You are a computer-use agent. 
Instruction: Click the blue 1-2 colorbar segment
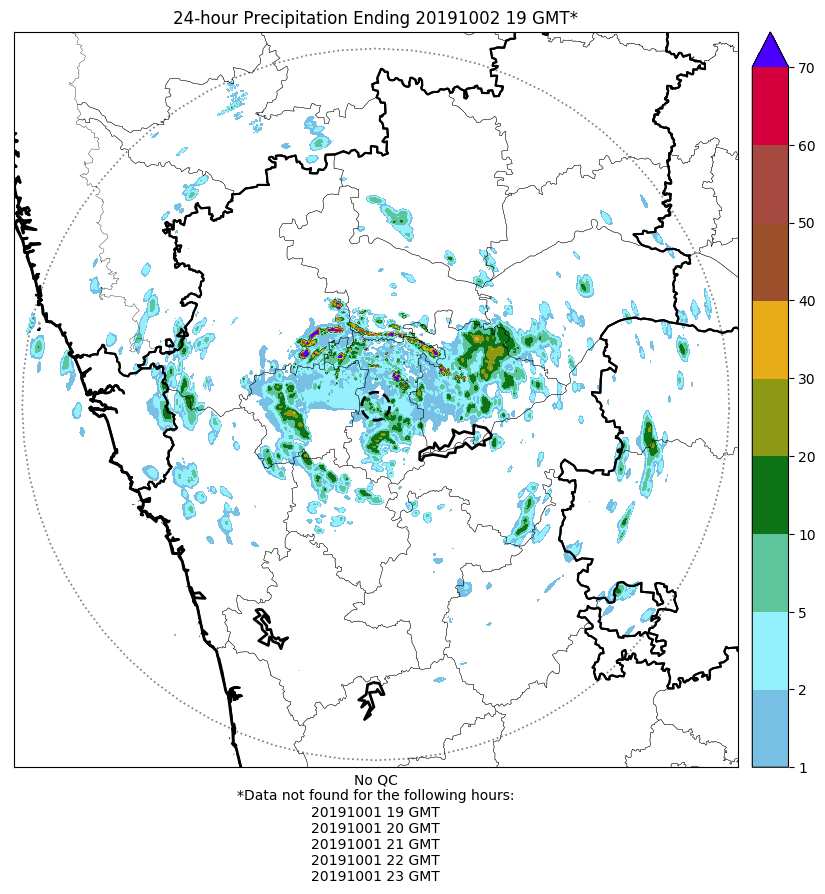point(770,729)
